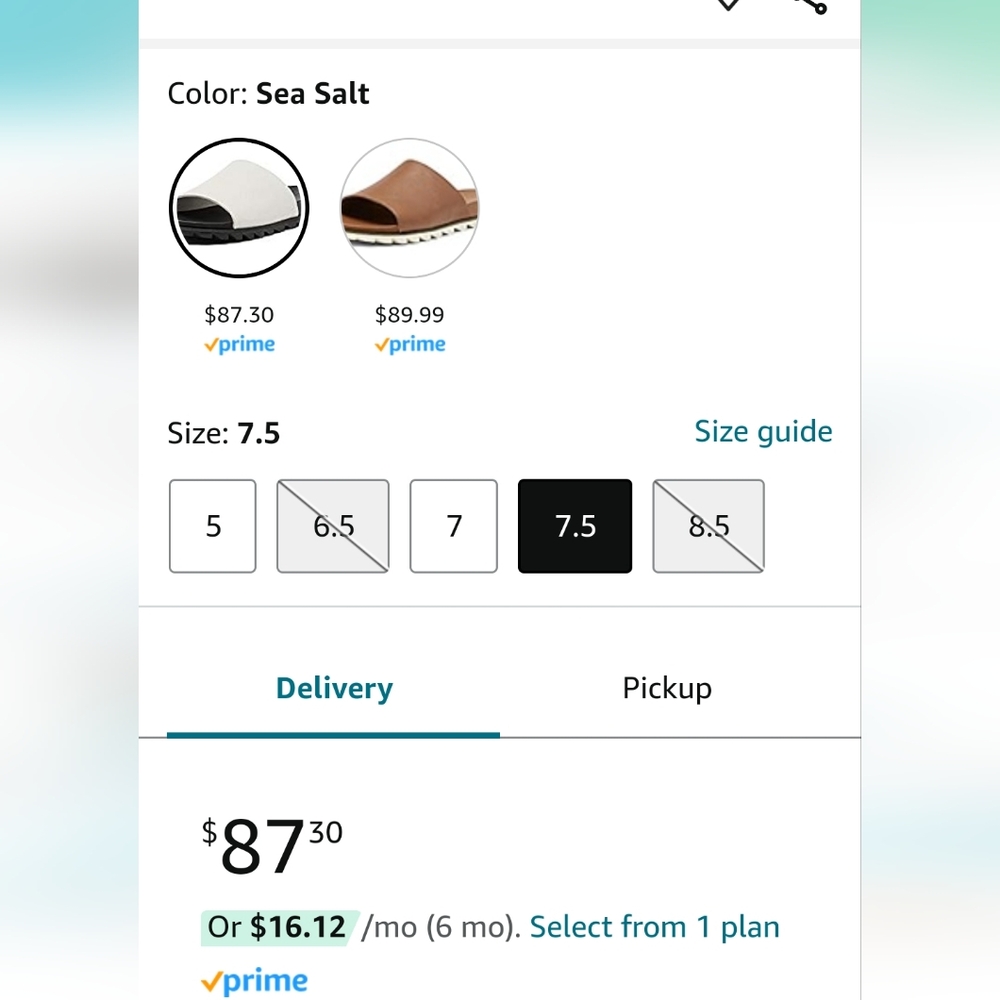The width and height of the screenshot is (1000, 1000).
Task: Tap the share icon at top right
Action: click(812, 6)
